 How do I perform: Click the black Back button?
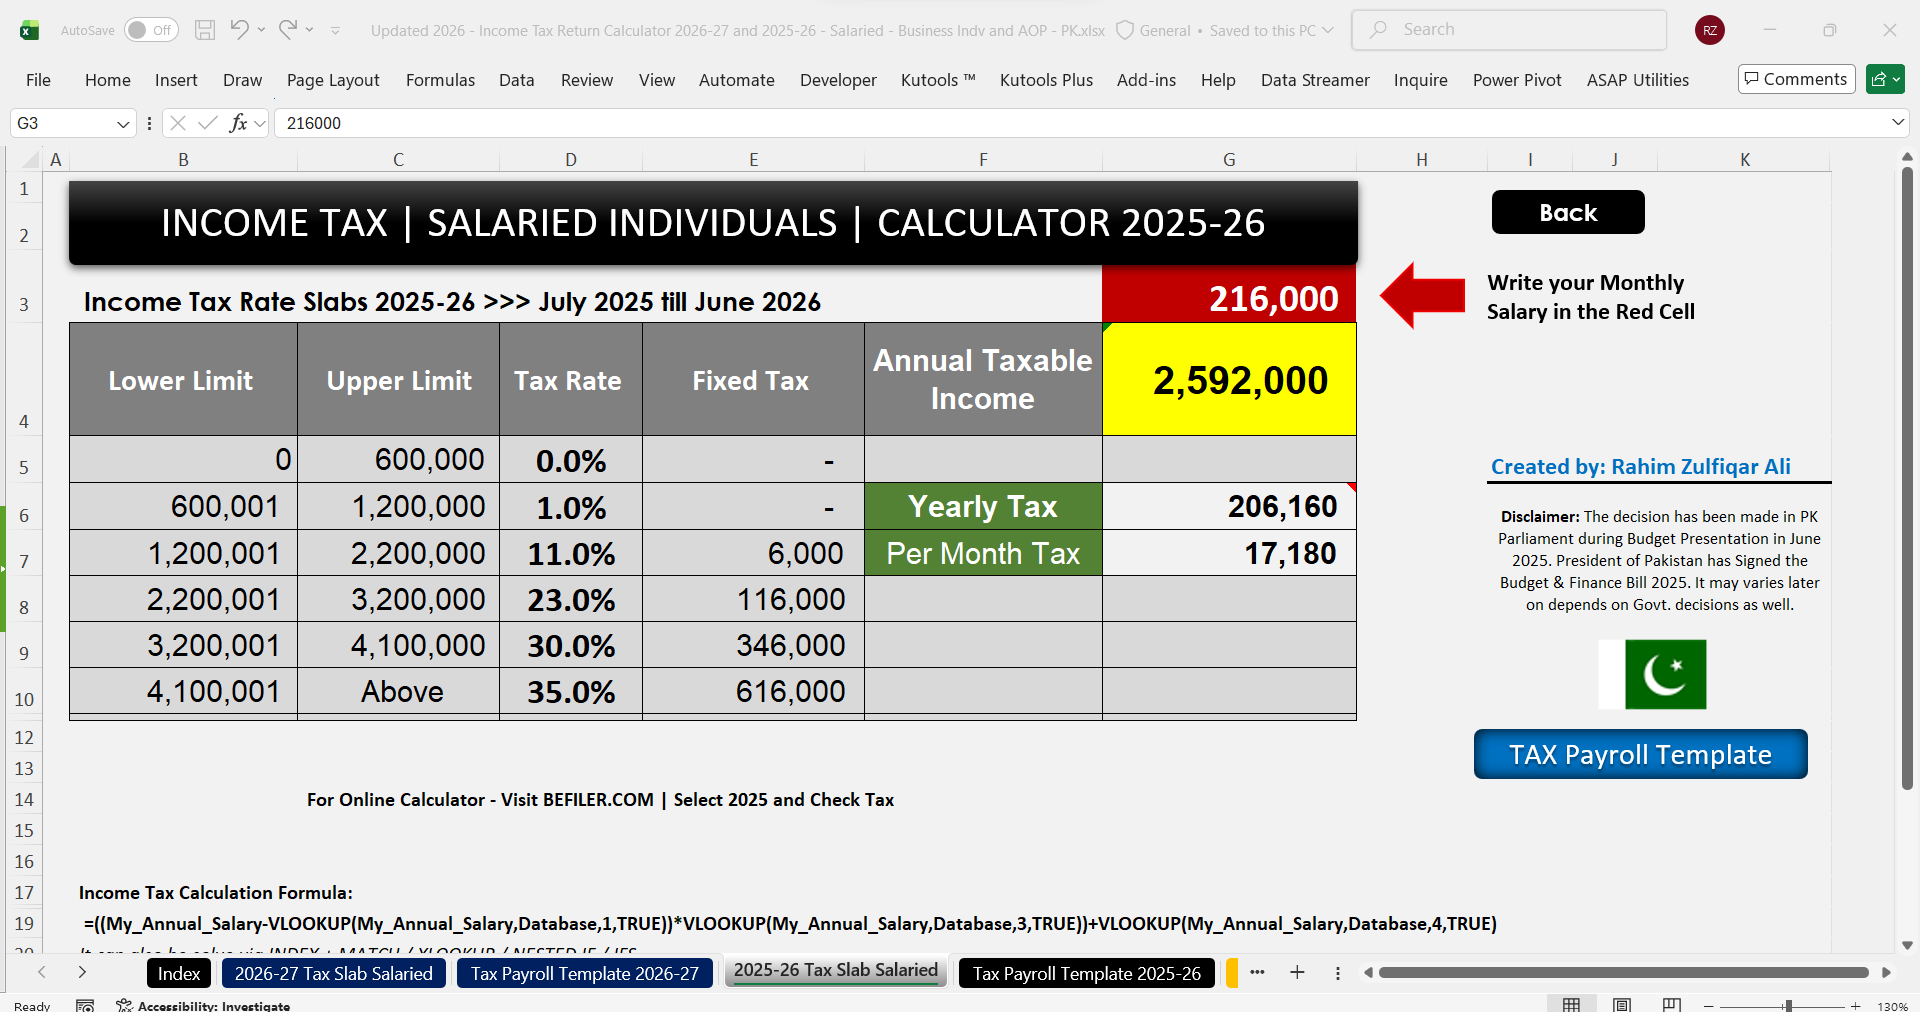pyautogui.click(x=1568, y=212)
